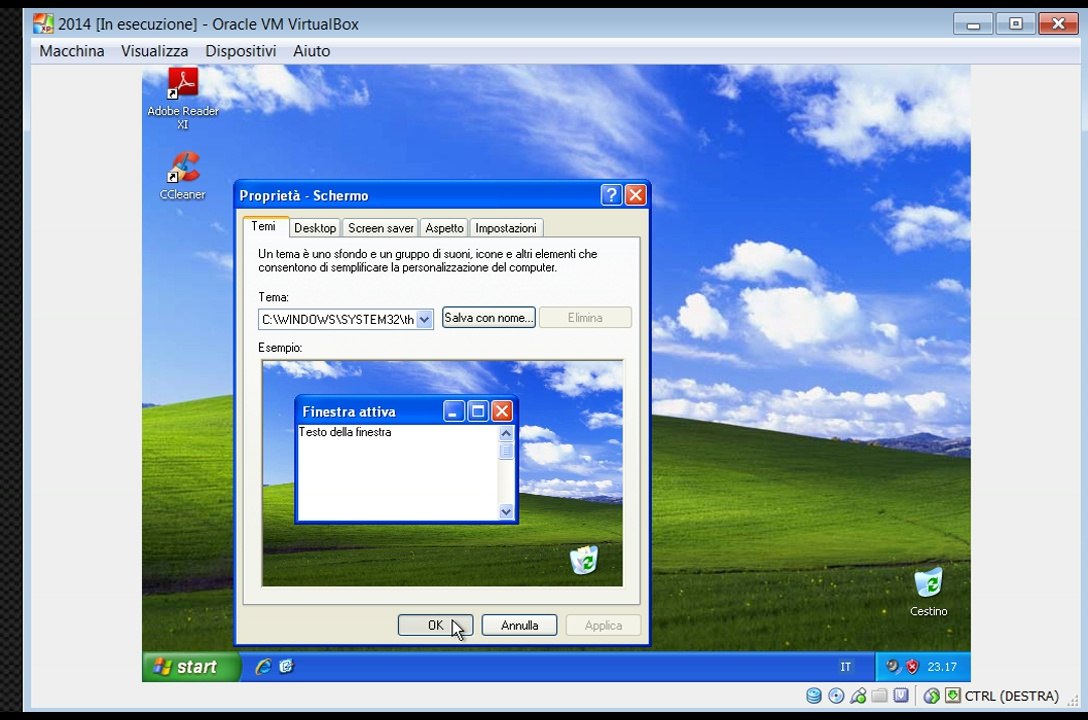Click VirtualBox mouse integration status icon
The height and width of the screenshot is (720, 1088).
pos(932,696)
